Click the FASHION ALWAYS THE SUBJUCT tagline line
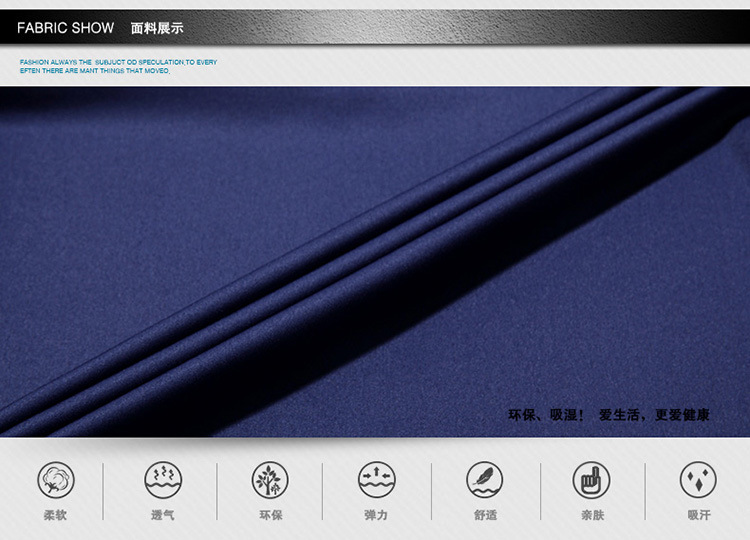This screenshot has height=540, width=750. [x=118, y=62]
